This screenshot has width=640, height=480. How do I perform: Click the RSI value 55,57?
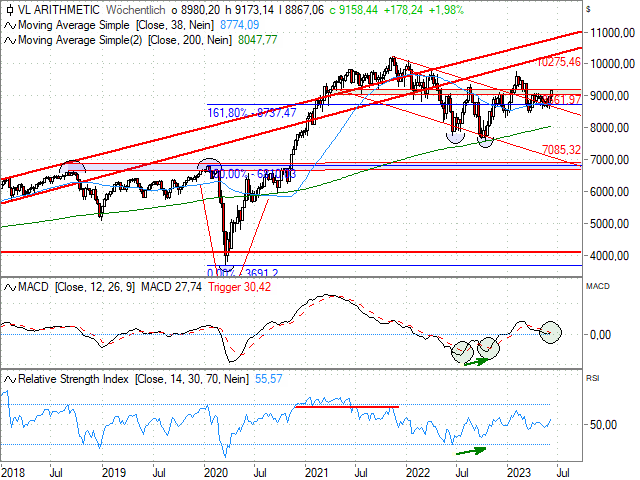(x=269, y=379)
